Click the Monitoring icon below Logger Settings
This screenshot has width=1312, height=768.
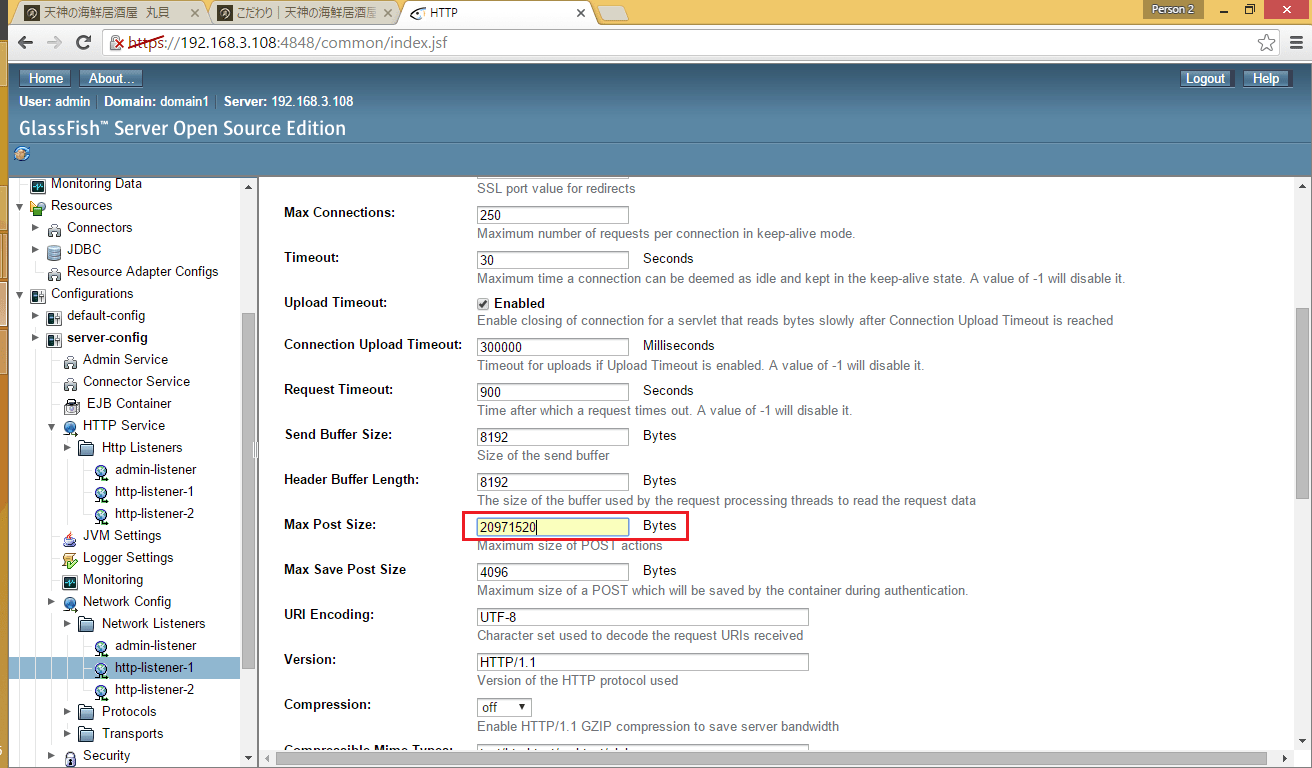pyautogui.click(x=70, y=581)
